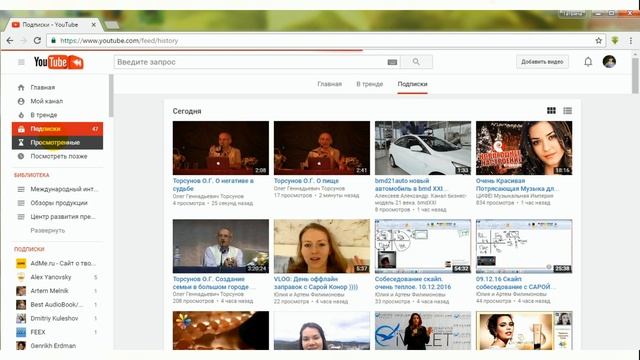Screen dimensions: 640x360
Task: Click the page vertical scrollbar
Action: 635,76
